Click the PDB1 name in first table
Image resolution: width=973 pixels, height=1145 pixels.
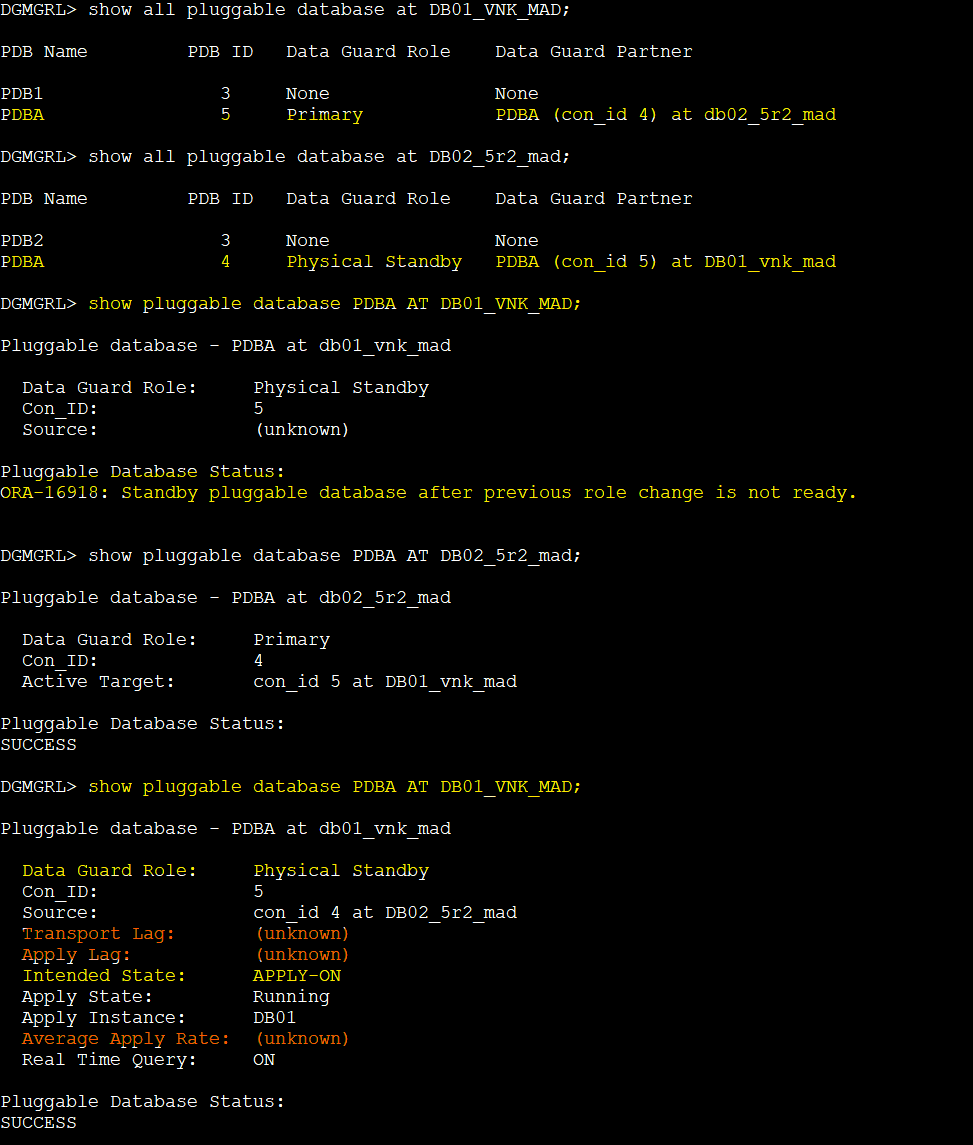(22, 94)
